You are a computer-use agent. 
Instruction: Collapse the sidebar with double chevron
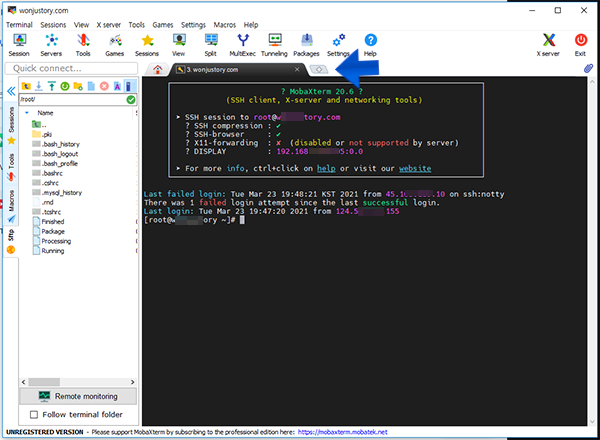pos(11,91)
